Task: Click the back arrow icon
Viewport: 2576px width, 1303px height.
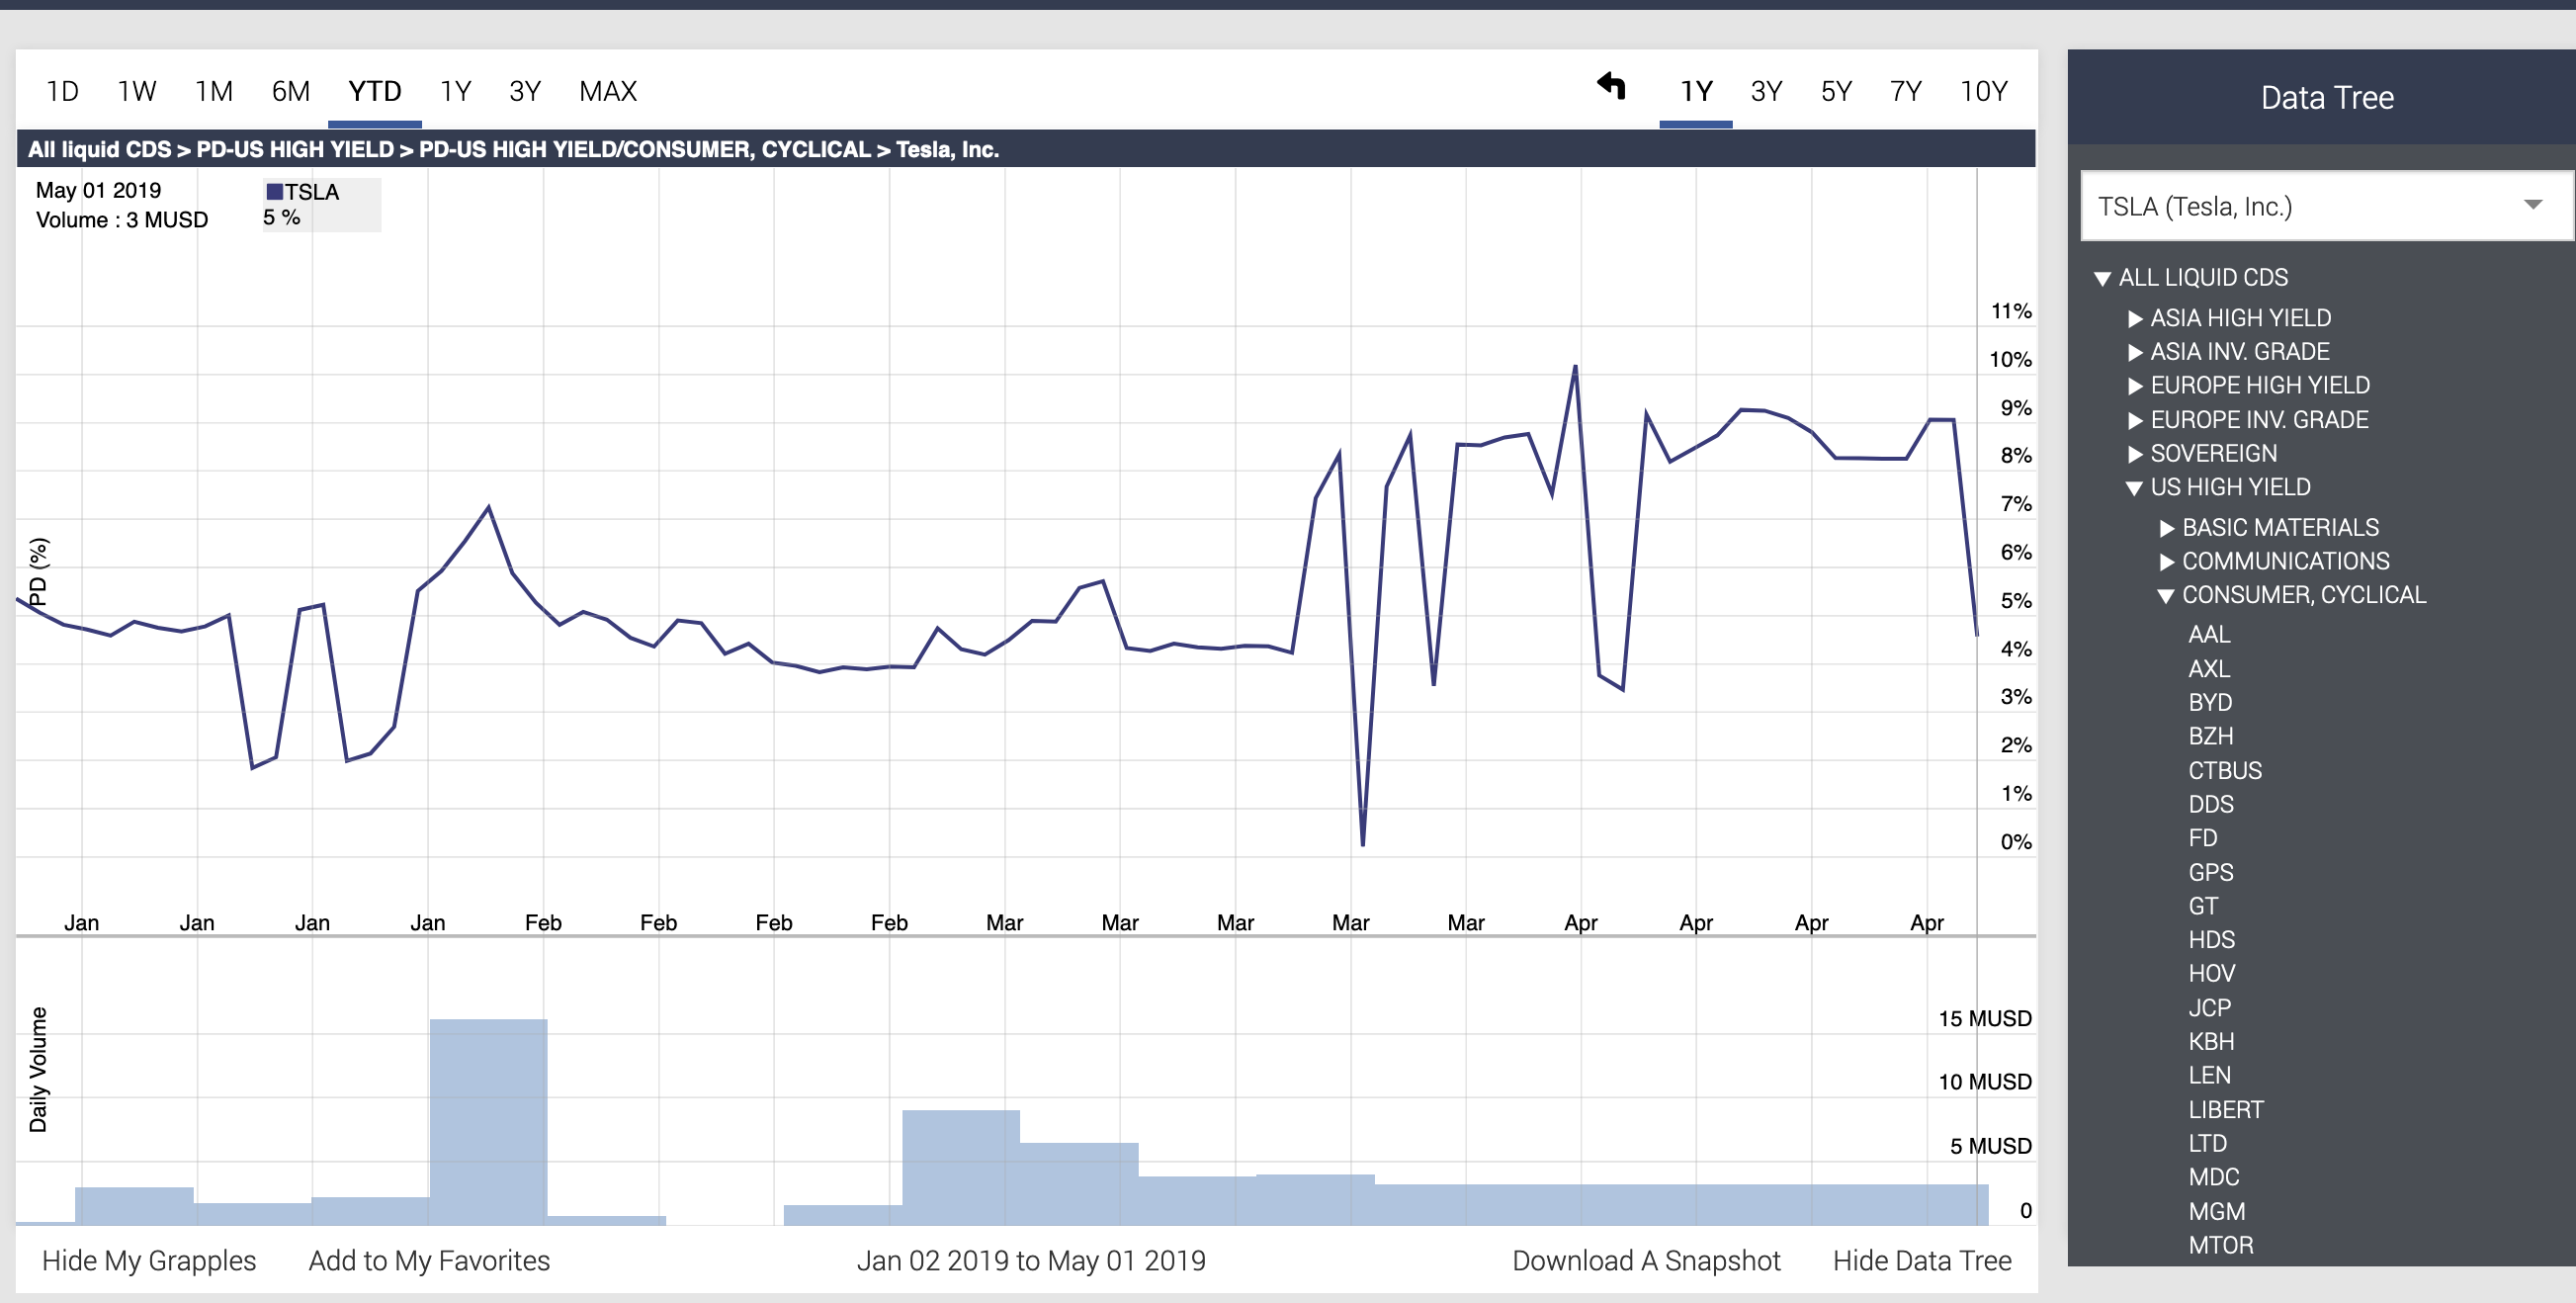Action: (1611, 87)
